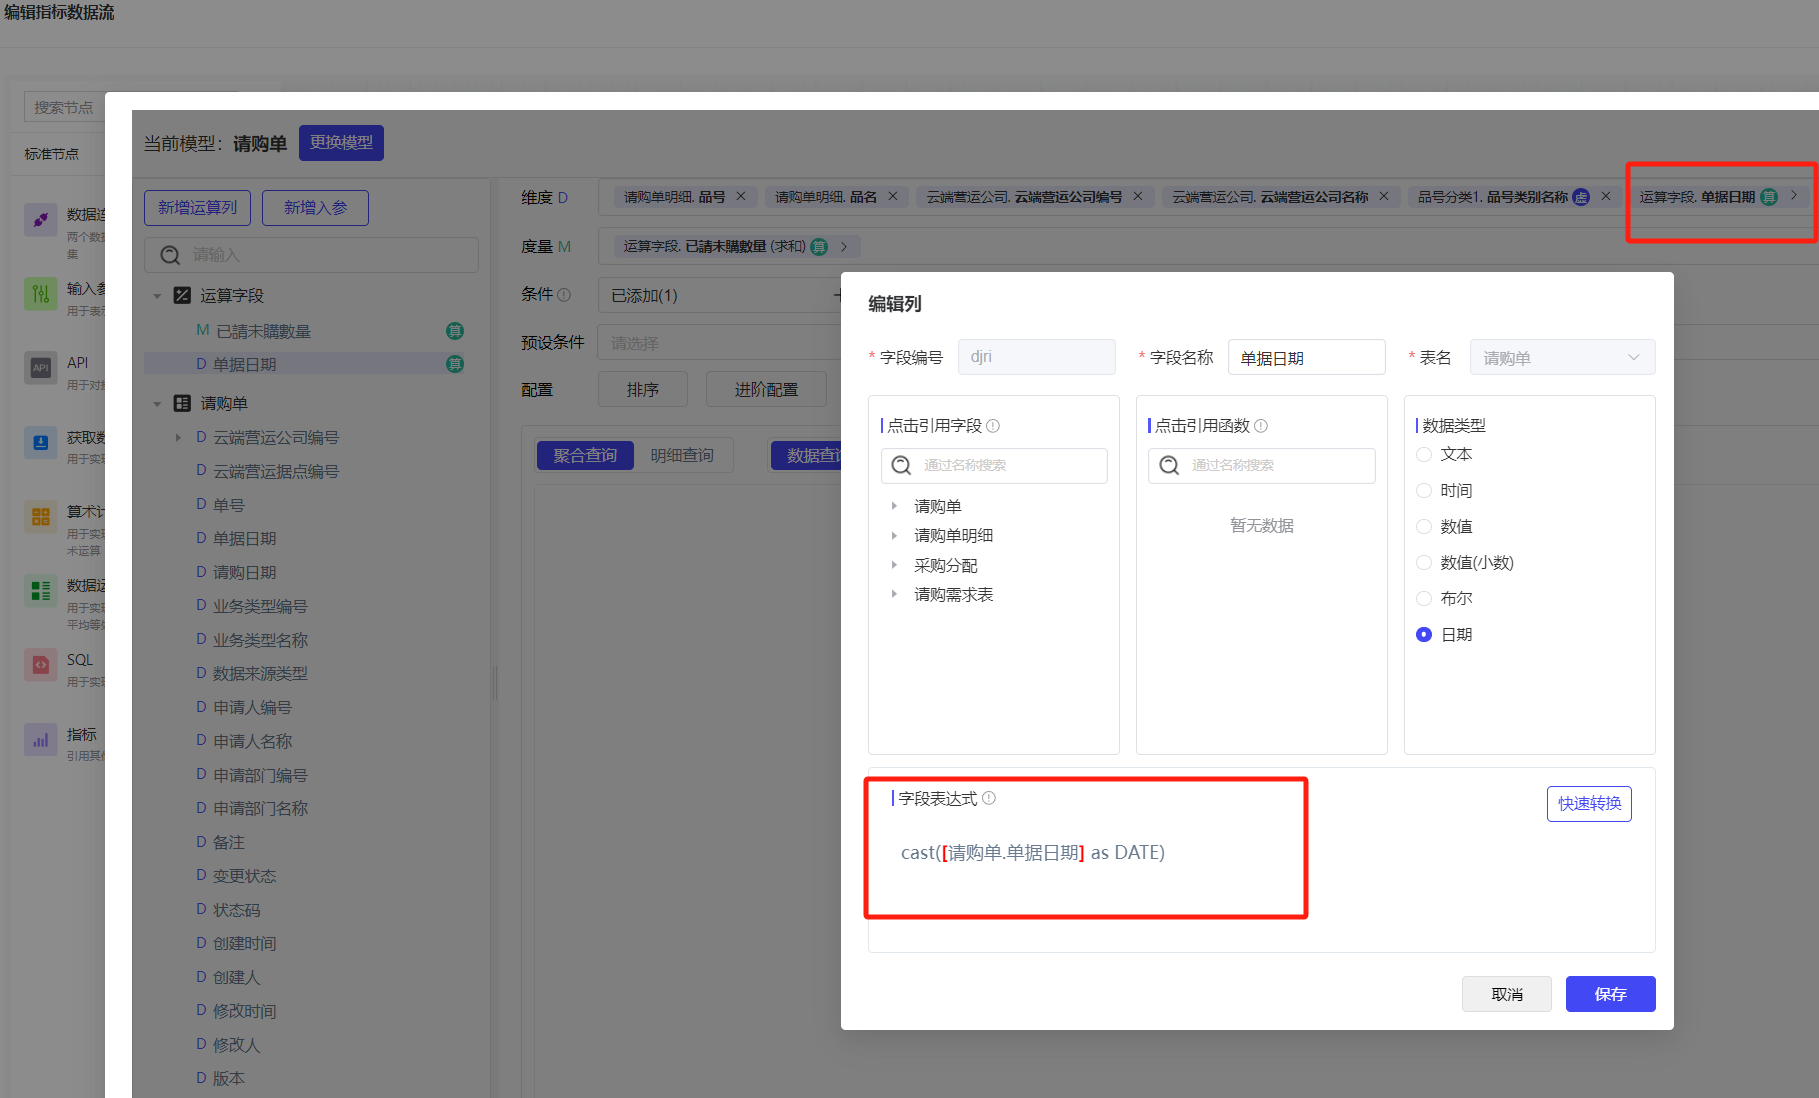Expand the 请购单 node in reference fields
Image resolution: width=1819 pixels, height=1098 pixels.
tap(894, 506)
